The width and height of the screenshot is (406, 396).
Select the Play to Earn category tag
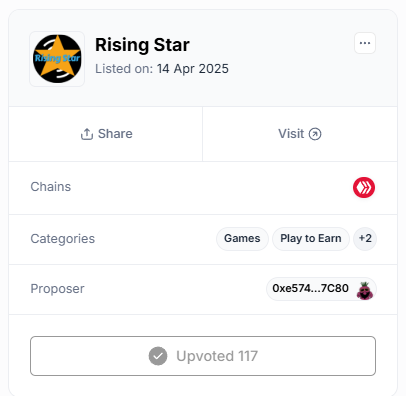(311, 239)
